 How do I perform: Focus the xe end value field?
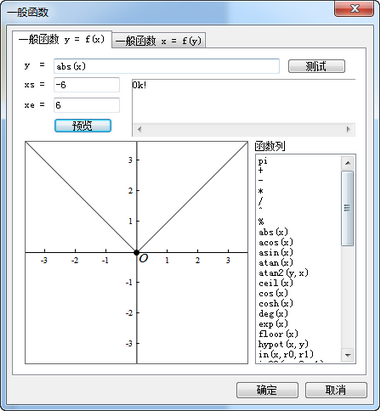87,105
